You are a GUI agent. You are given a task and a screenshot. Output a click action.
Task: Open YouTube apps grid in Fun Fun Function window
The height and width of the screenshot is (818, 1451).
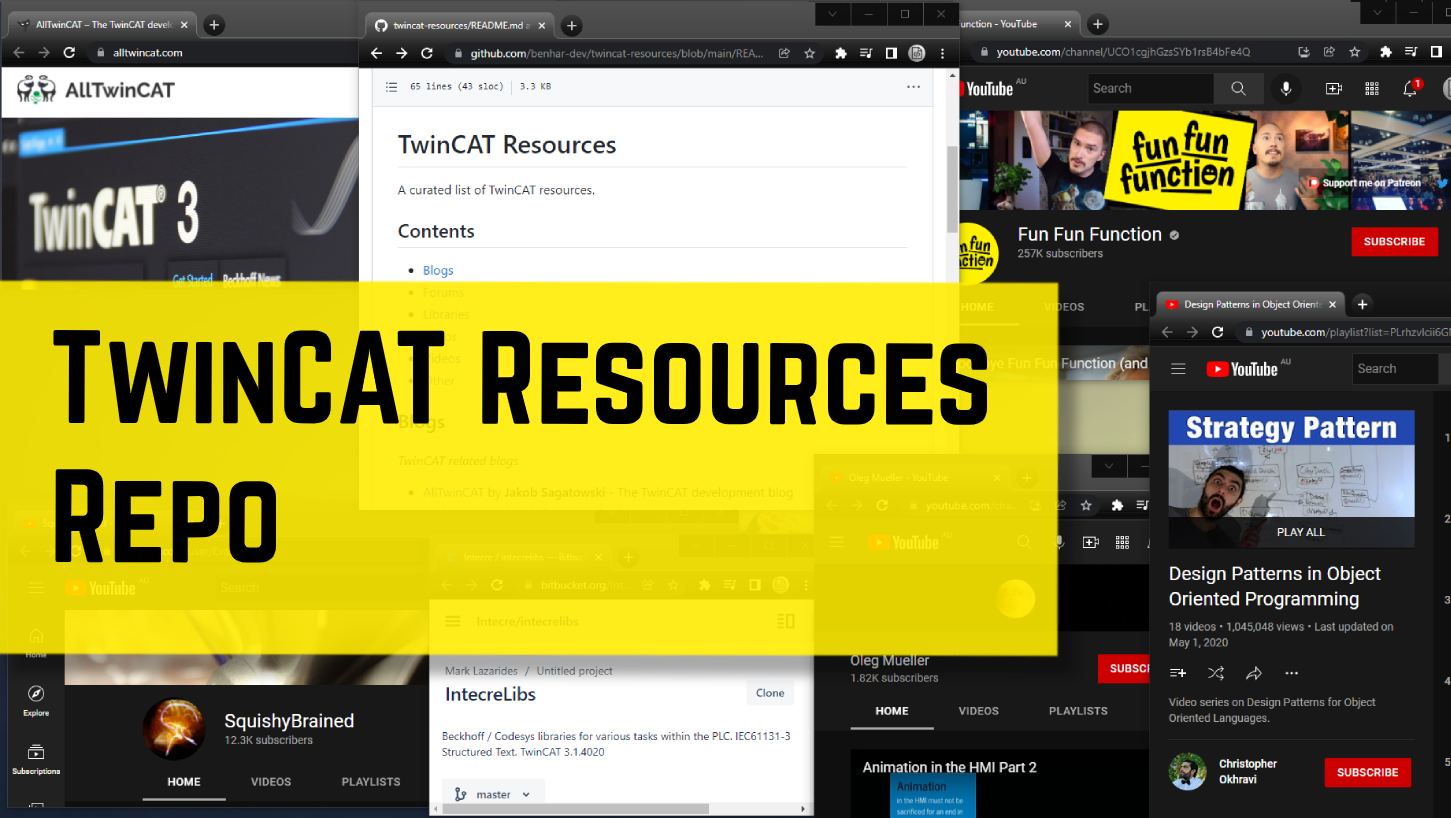(1372, 88)
